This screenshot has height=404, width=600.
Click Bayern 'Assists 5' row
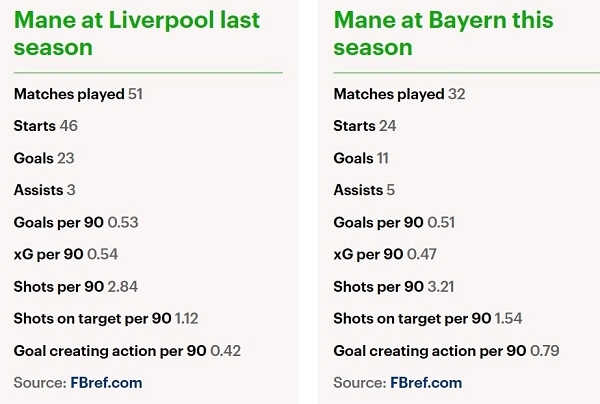tap(363, 190)
